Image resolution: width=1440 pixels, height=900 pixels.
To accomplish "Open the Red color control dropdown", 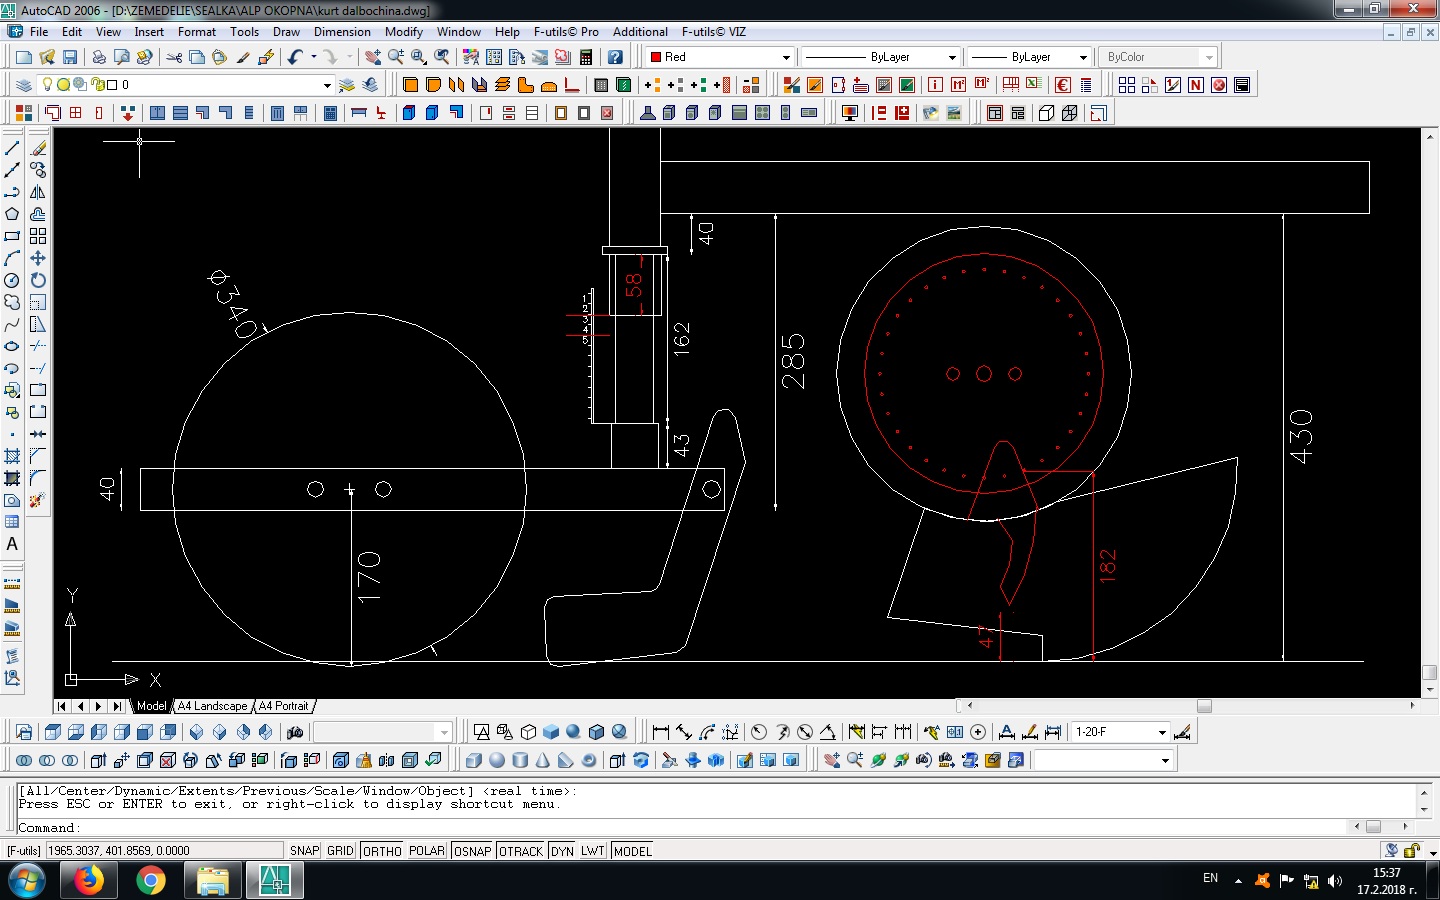I will pyautogui.click(x=786, y=57).
